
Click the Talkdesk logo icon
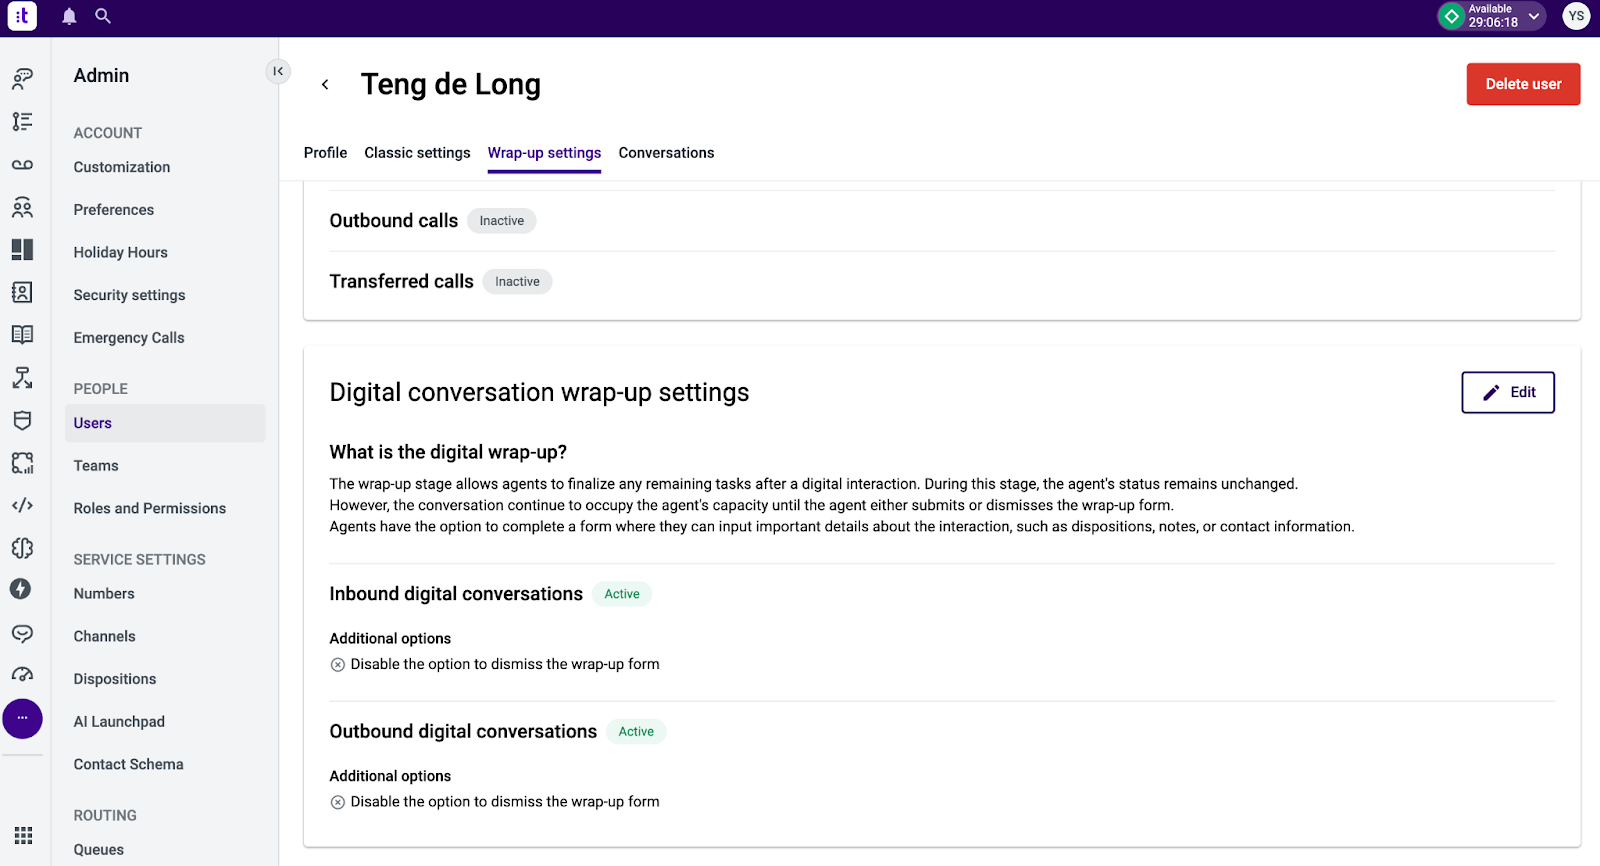tap(22, 16)
